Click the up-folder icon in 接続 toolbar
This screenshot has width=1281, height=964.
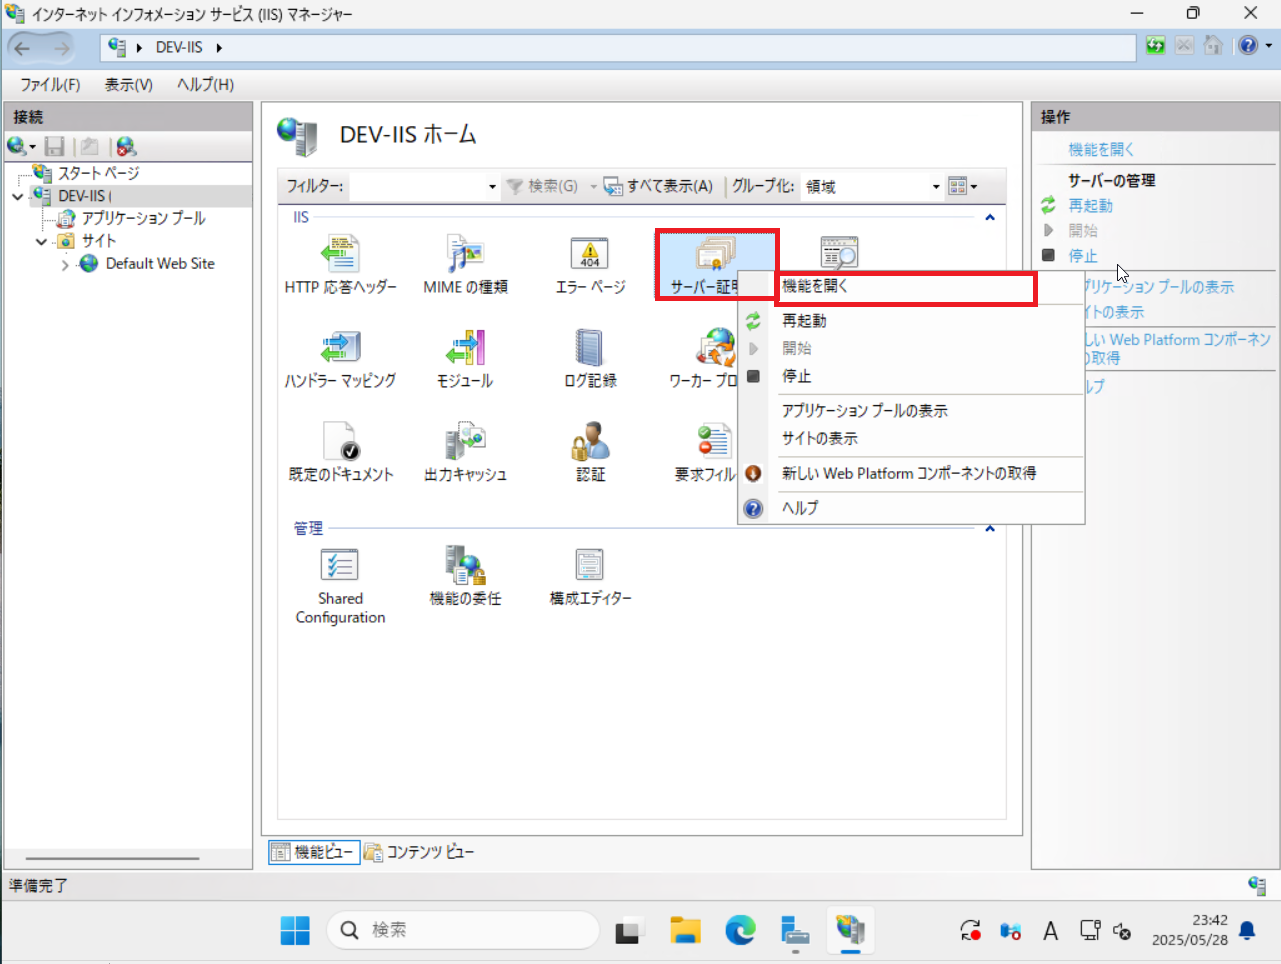pyautogui.click(x=90, y=147)
